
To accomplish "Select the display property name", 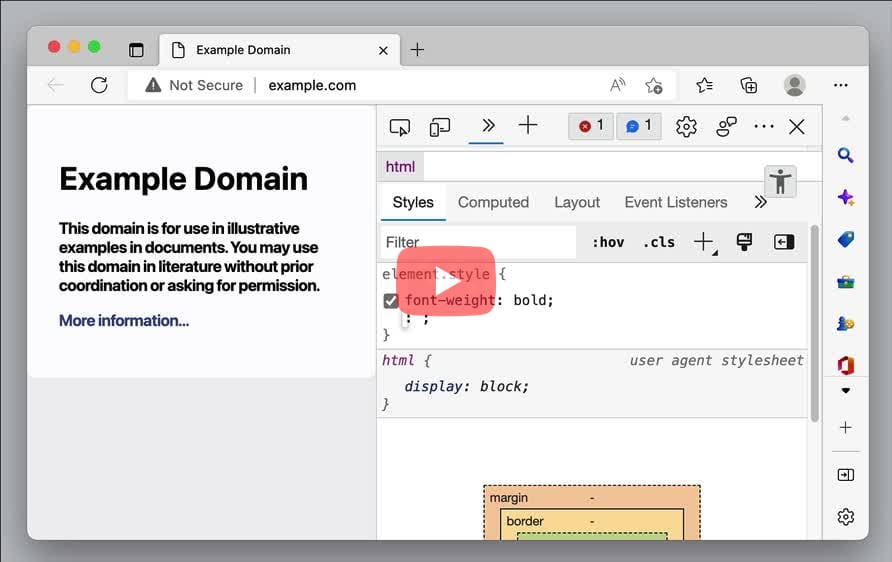I will pos(434,387).
